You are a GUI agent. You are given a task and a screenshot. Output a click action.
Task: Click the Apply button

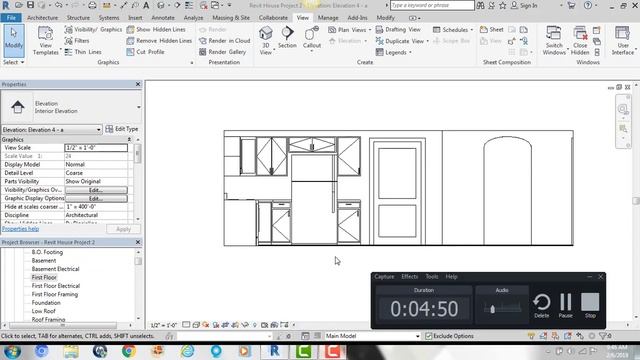(x=123, y=229)
